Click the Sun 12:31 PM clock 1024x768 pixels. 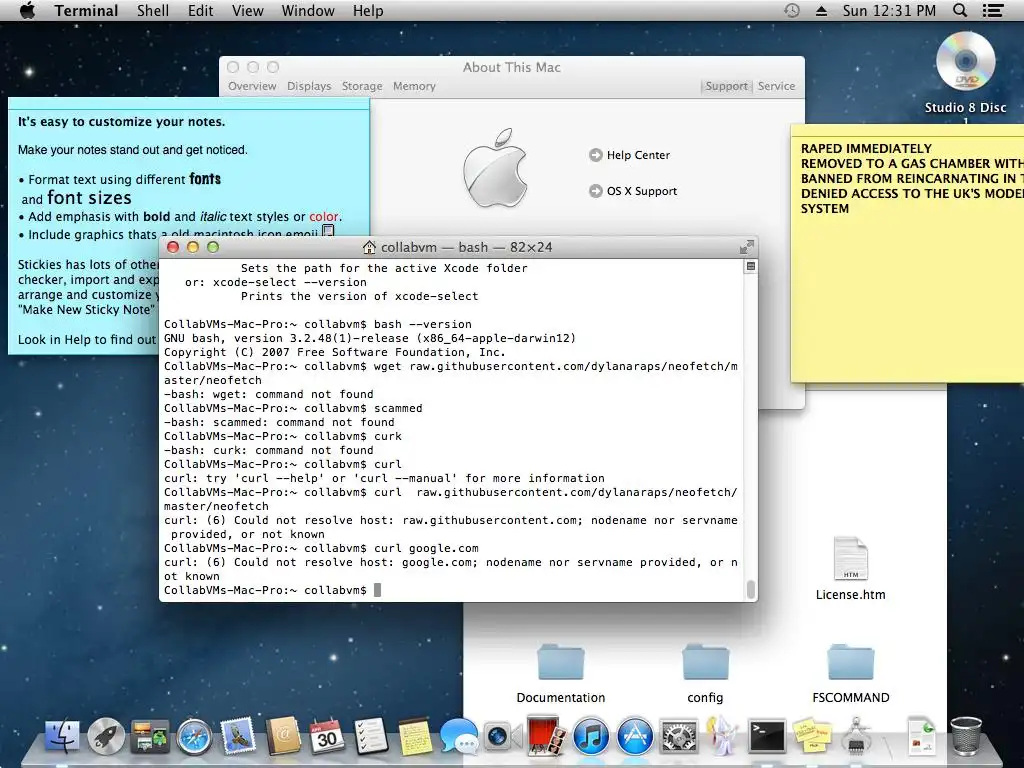click(889, 10)
